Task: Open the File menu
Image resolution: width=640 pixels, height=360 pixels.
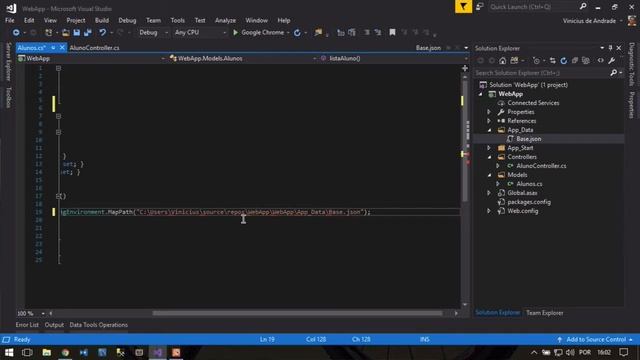Action: click(9, 20)
